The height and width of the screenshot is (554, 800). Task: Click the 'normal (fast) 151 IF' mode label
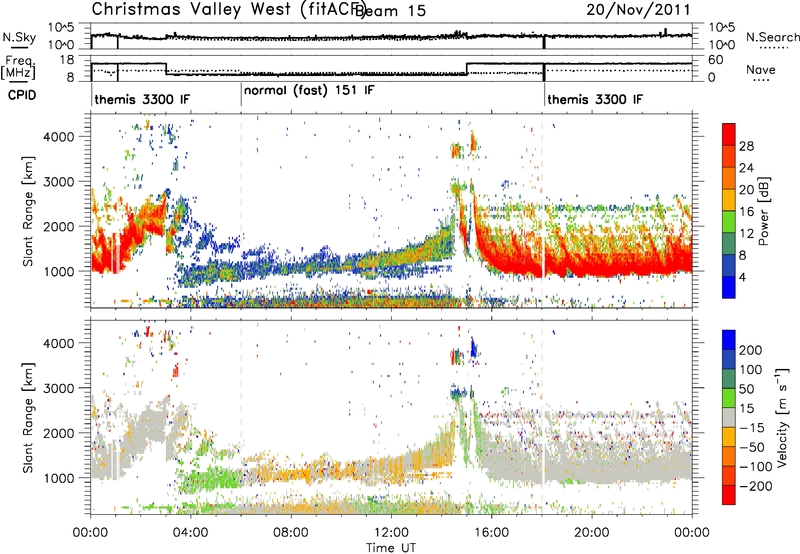(x=309, y=91)
